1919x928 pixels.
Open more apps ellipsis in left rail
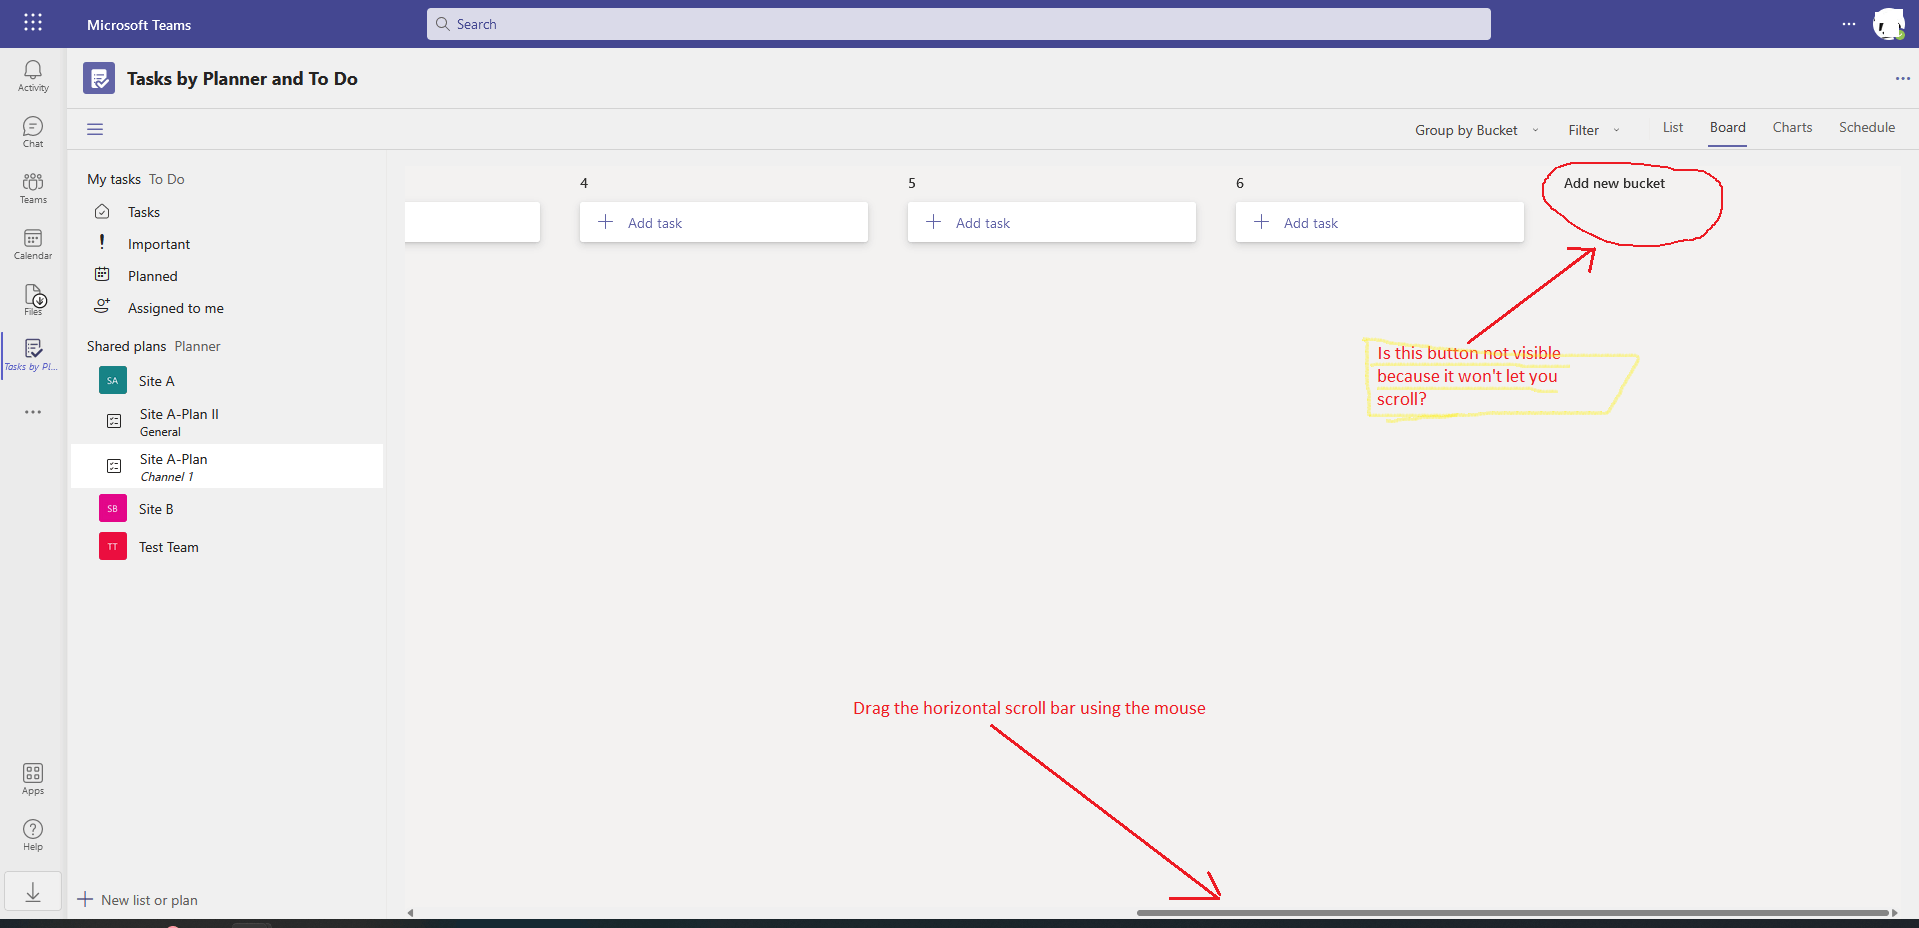(x=33, y=412)
